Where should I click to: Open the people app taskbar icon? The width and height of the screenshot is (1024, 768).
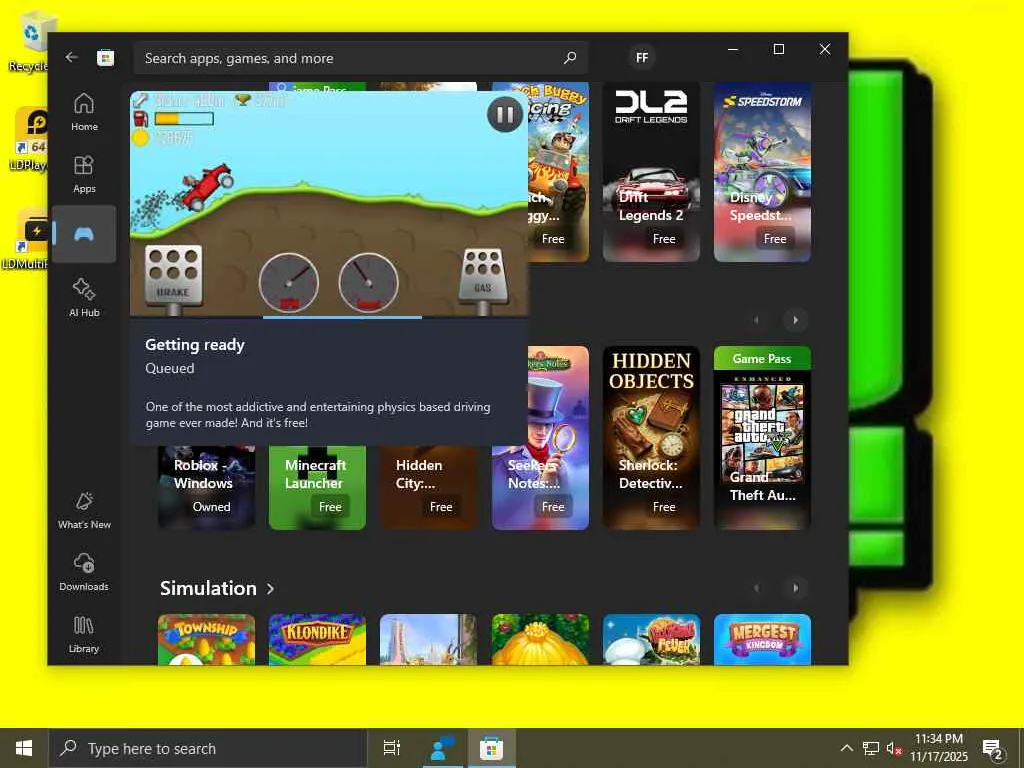pos(442,748)
